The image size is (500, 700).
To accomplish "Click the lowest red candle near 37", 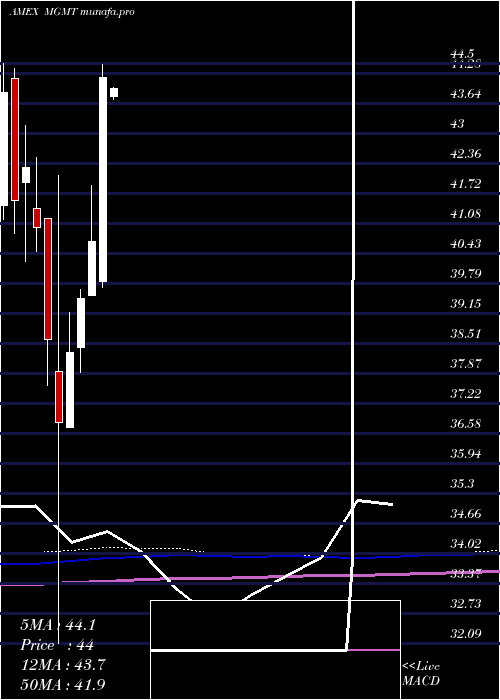I will coord(59,396).
